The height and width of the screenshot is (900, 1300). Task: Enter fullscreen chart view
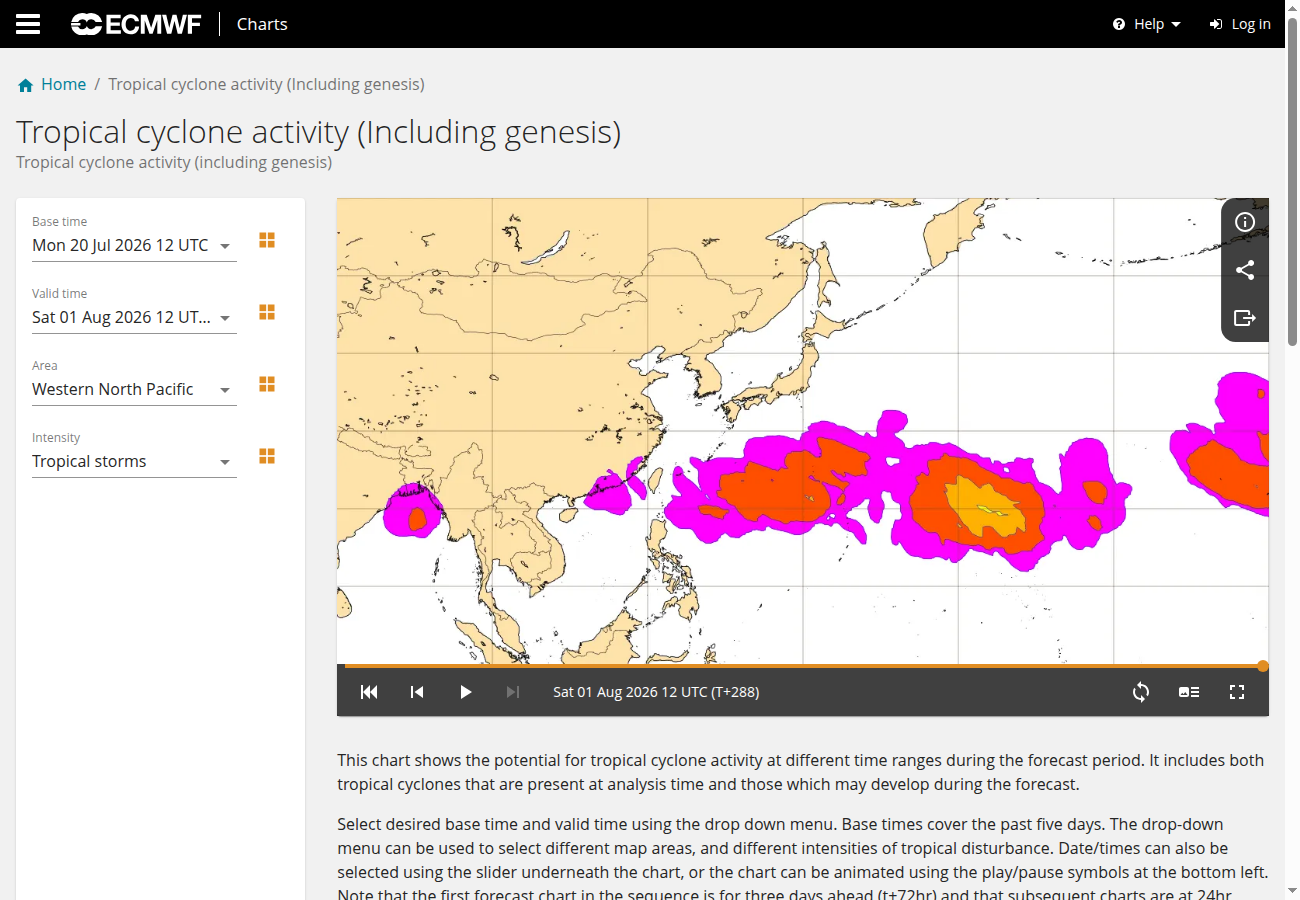pos(1237,692)
